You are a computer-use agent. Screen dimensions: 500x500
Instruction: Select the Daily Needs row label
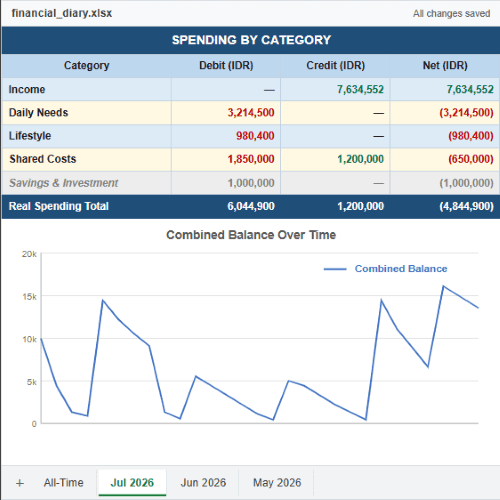(x=38, y=113)
